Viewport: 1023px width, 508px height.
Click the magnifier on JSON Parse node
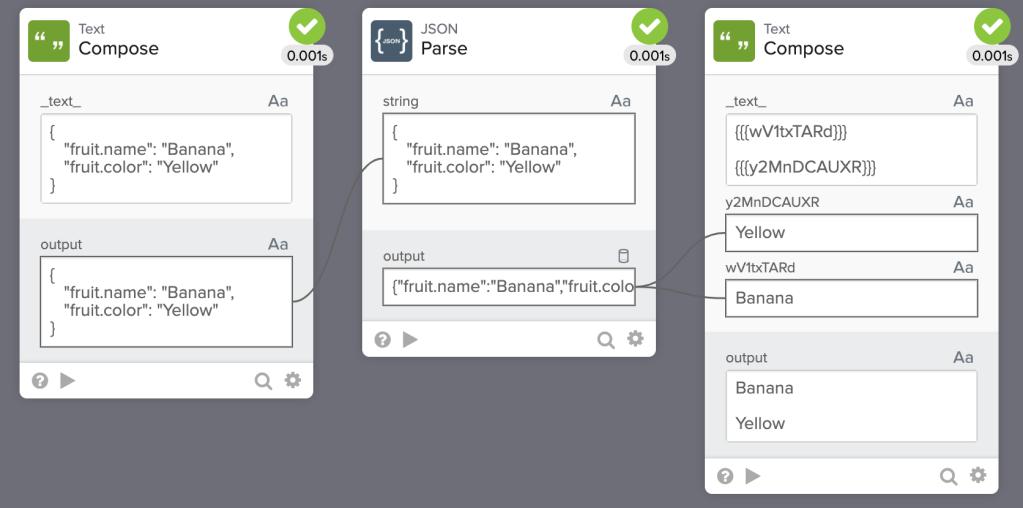(x=605, y=339)
